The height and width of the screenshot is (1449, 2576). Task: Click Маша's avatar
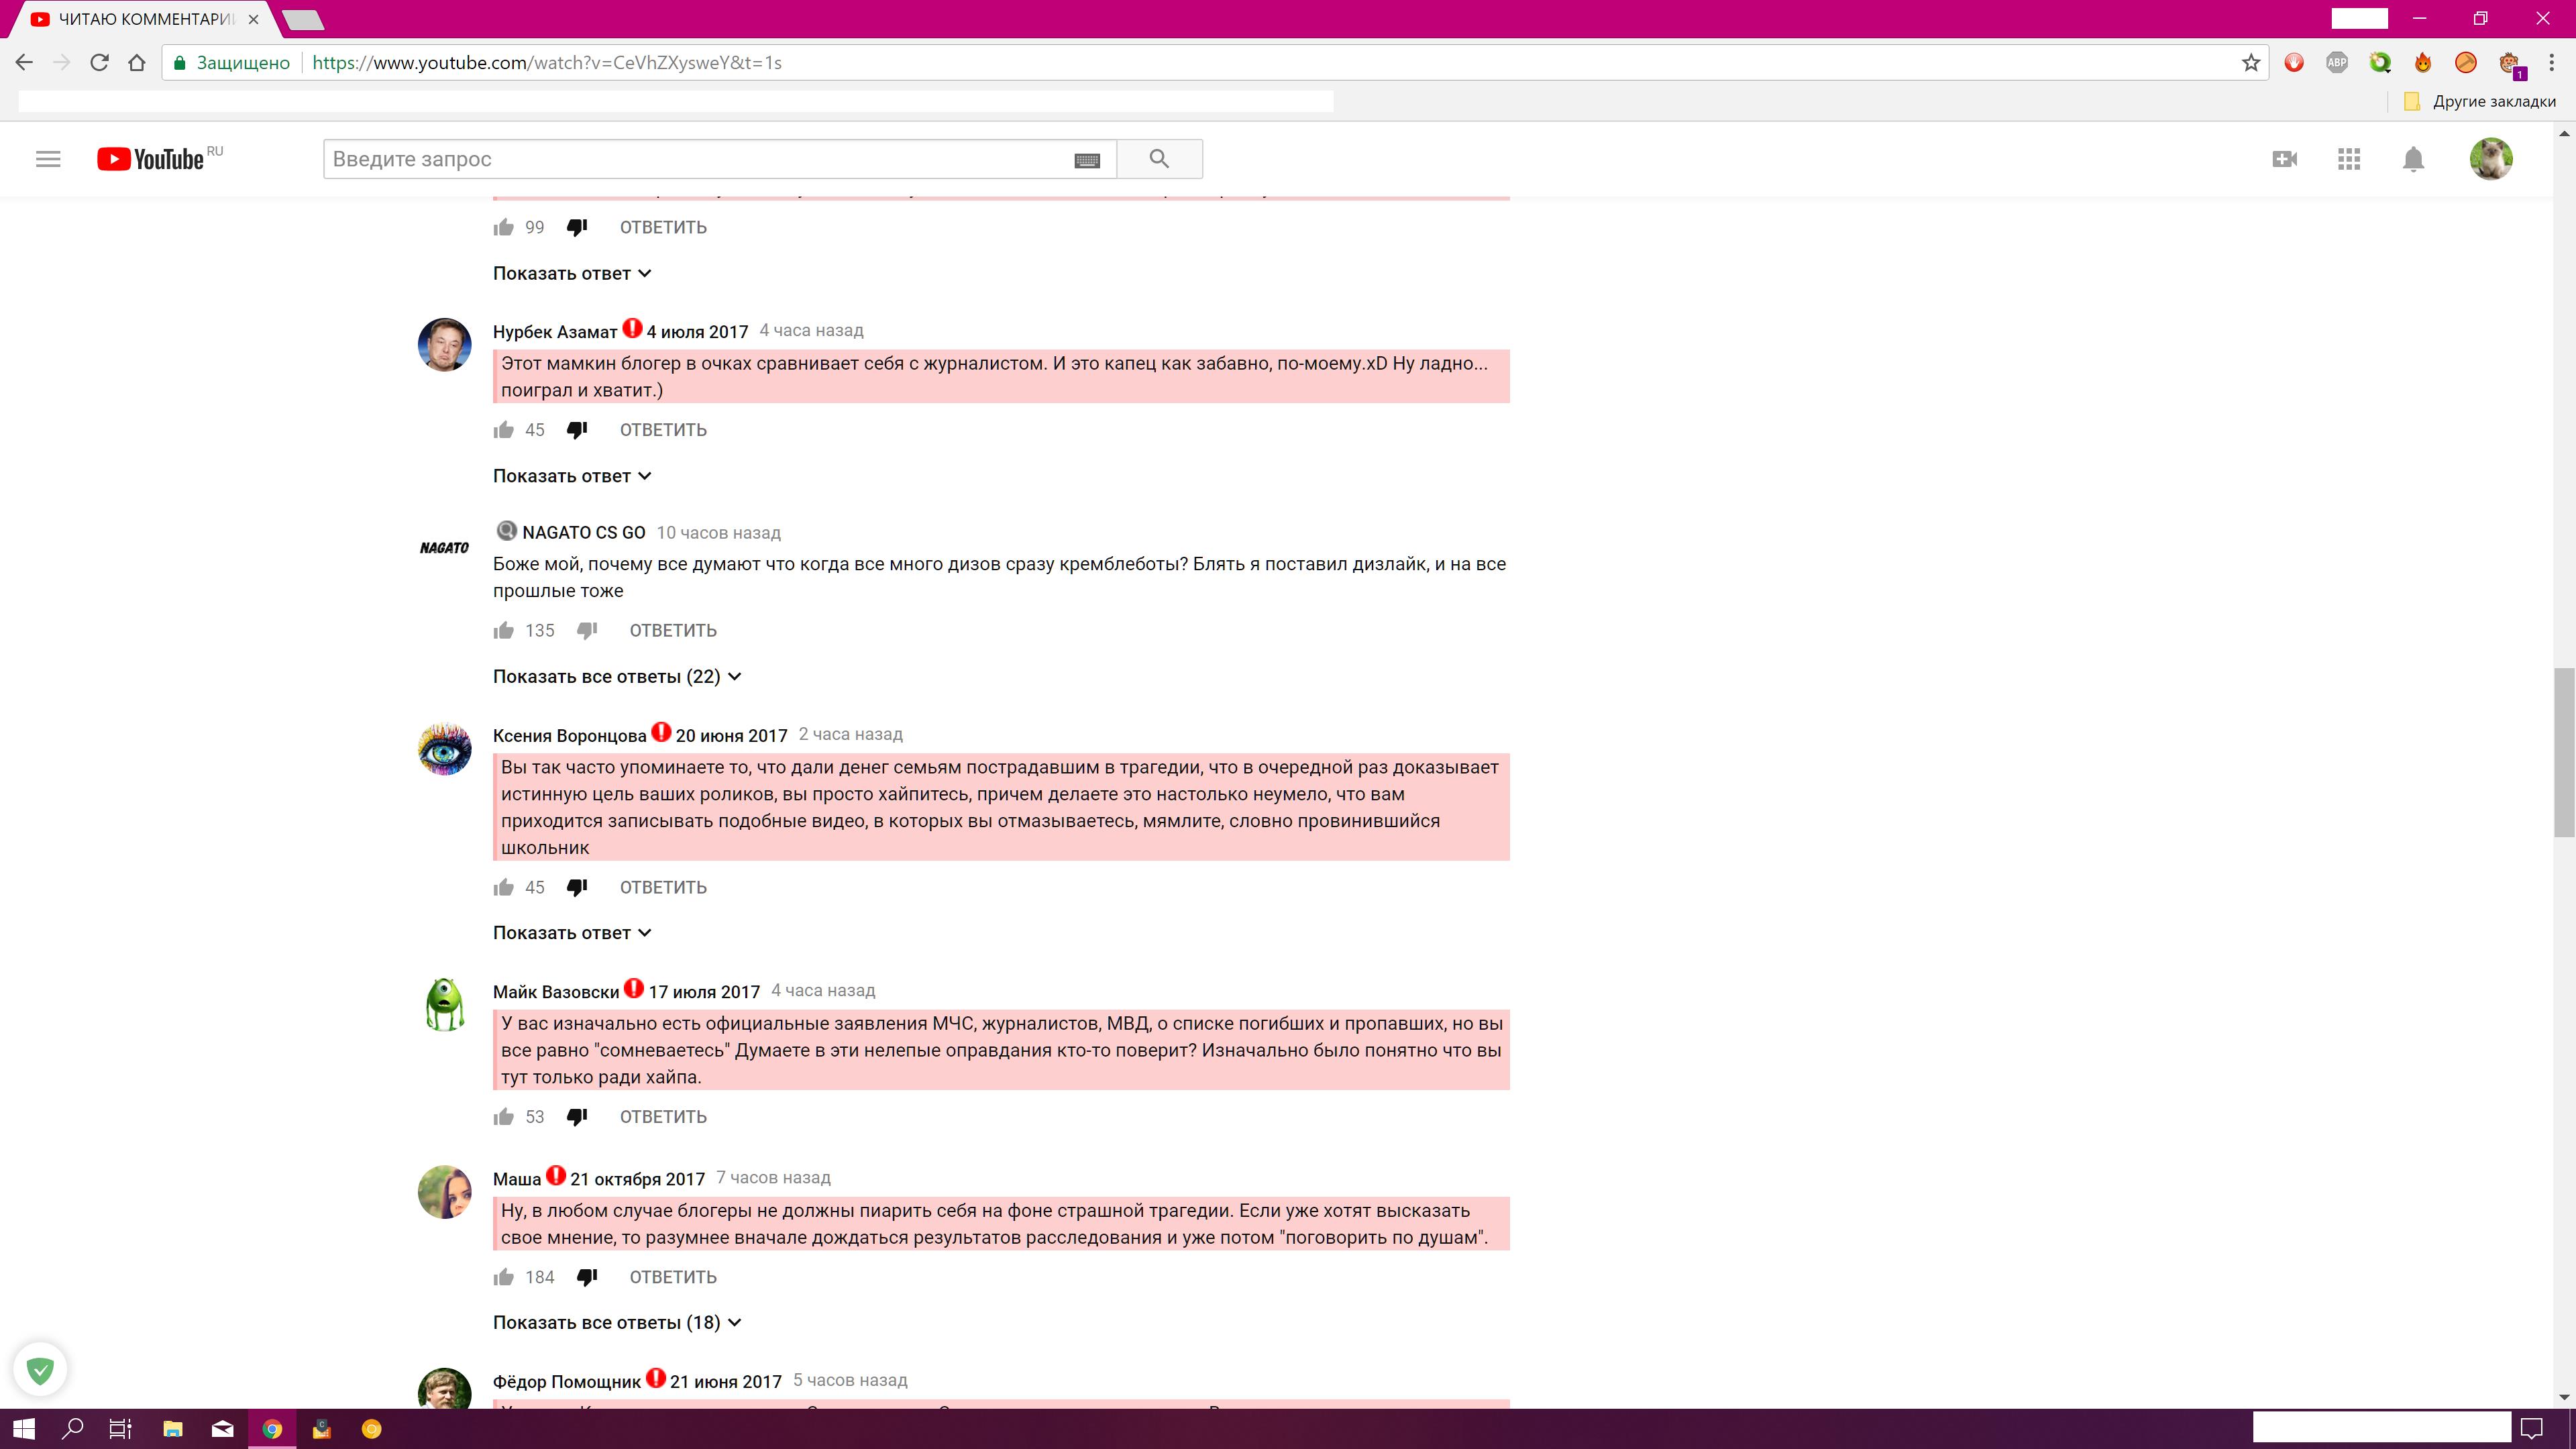[x=444, y=1192]
